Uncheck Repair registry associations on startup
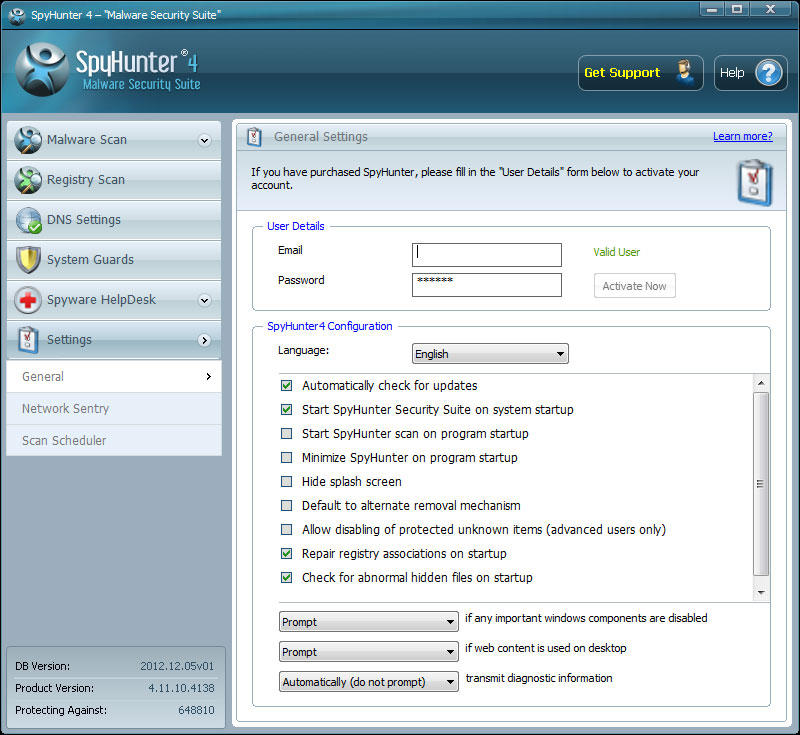Image resolution: width=800 pixels, height=735 pixels. click(287, 553)
